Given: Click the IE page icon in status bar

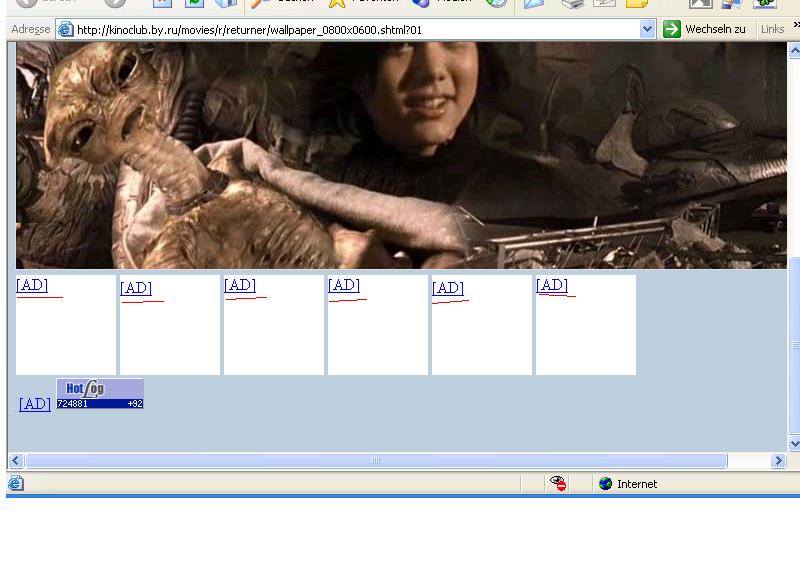Looking at the screenshot, I should [x=16, y=484].
